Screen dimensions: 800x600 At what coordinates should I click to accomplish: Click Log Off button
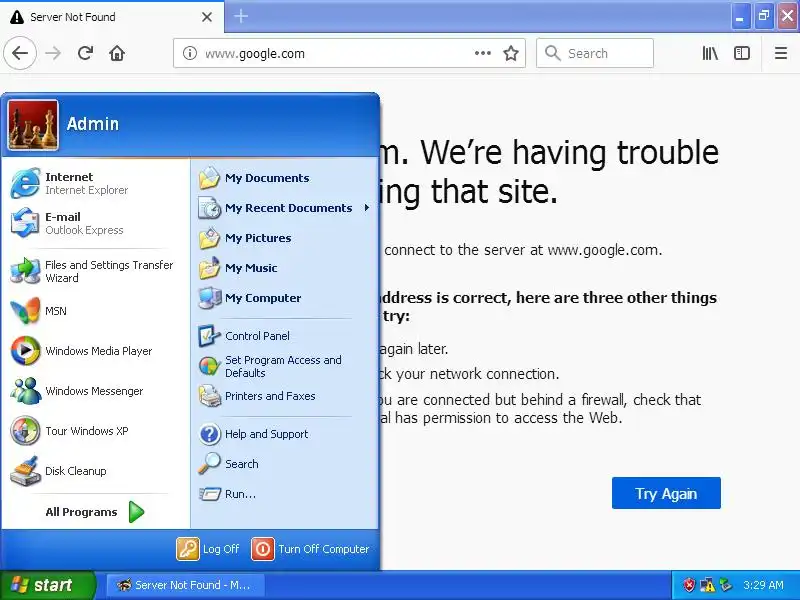208,549
